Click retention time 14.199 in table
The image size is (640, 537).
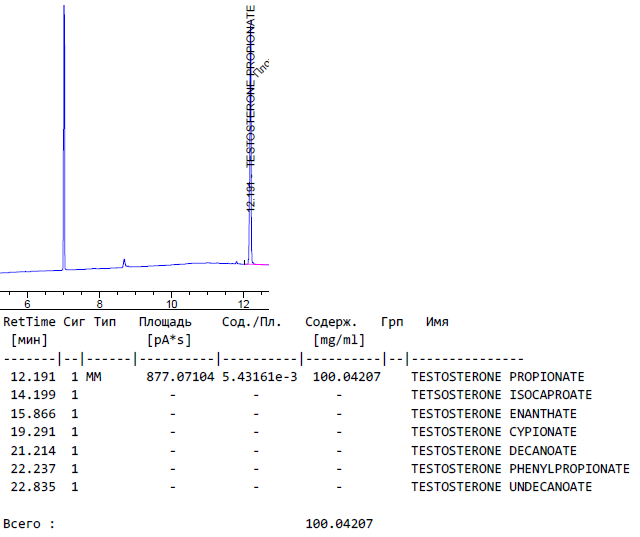click(x=33, y=395)
